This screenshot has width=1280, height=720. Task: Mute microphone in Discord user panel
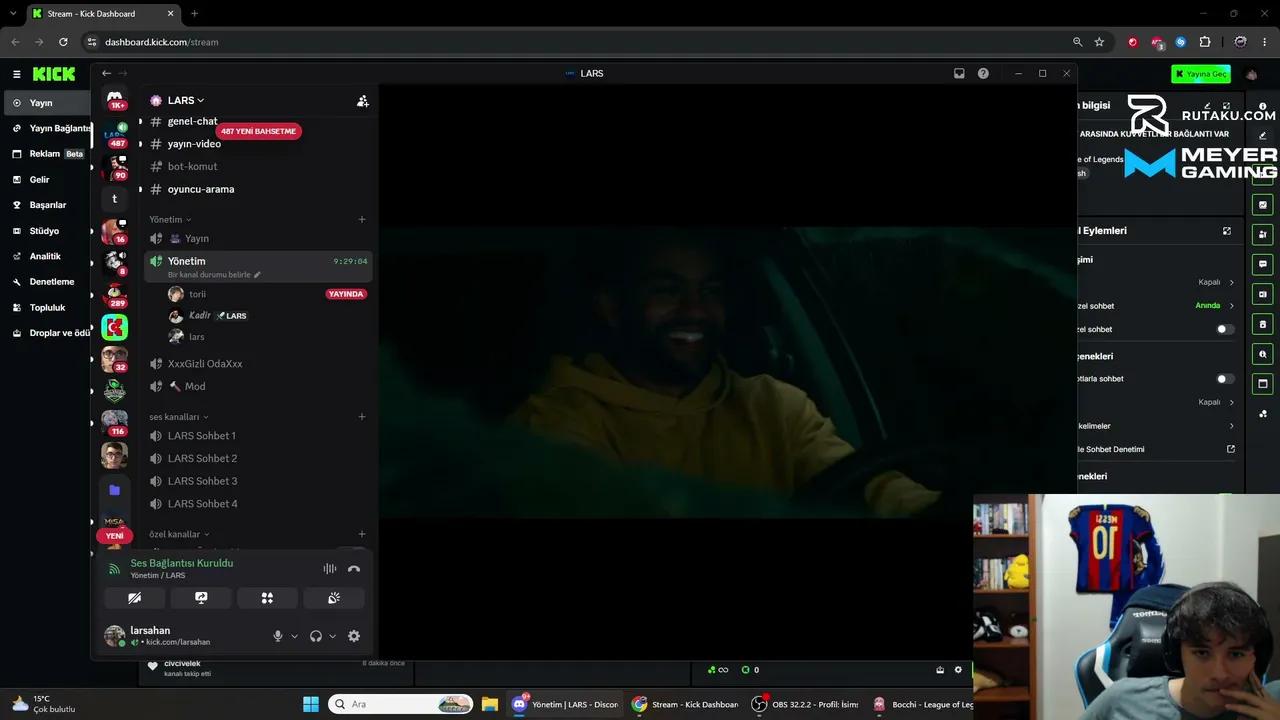[278, 636]
